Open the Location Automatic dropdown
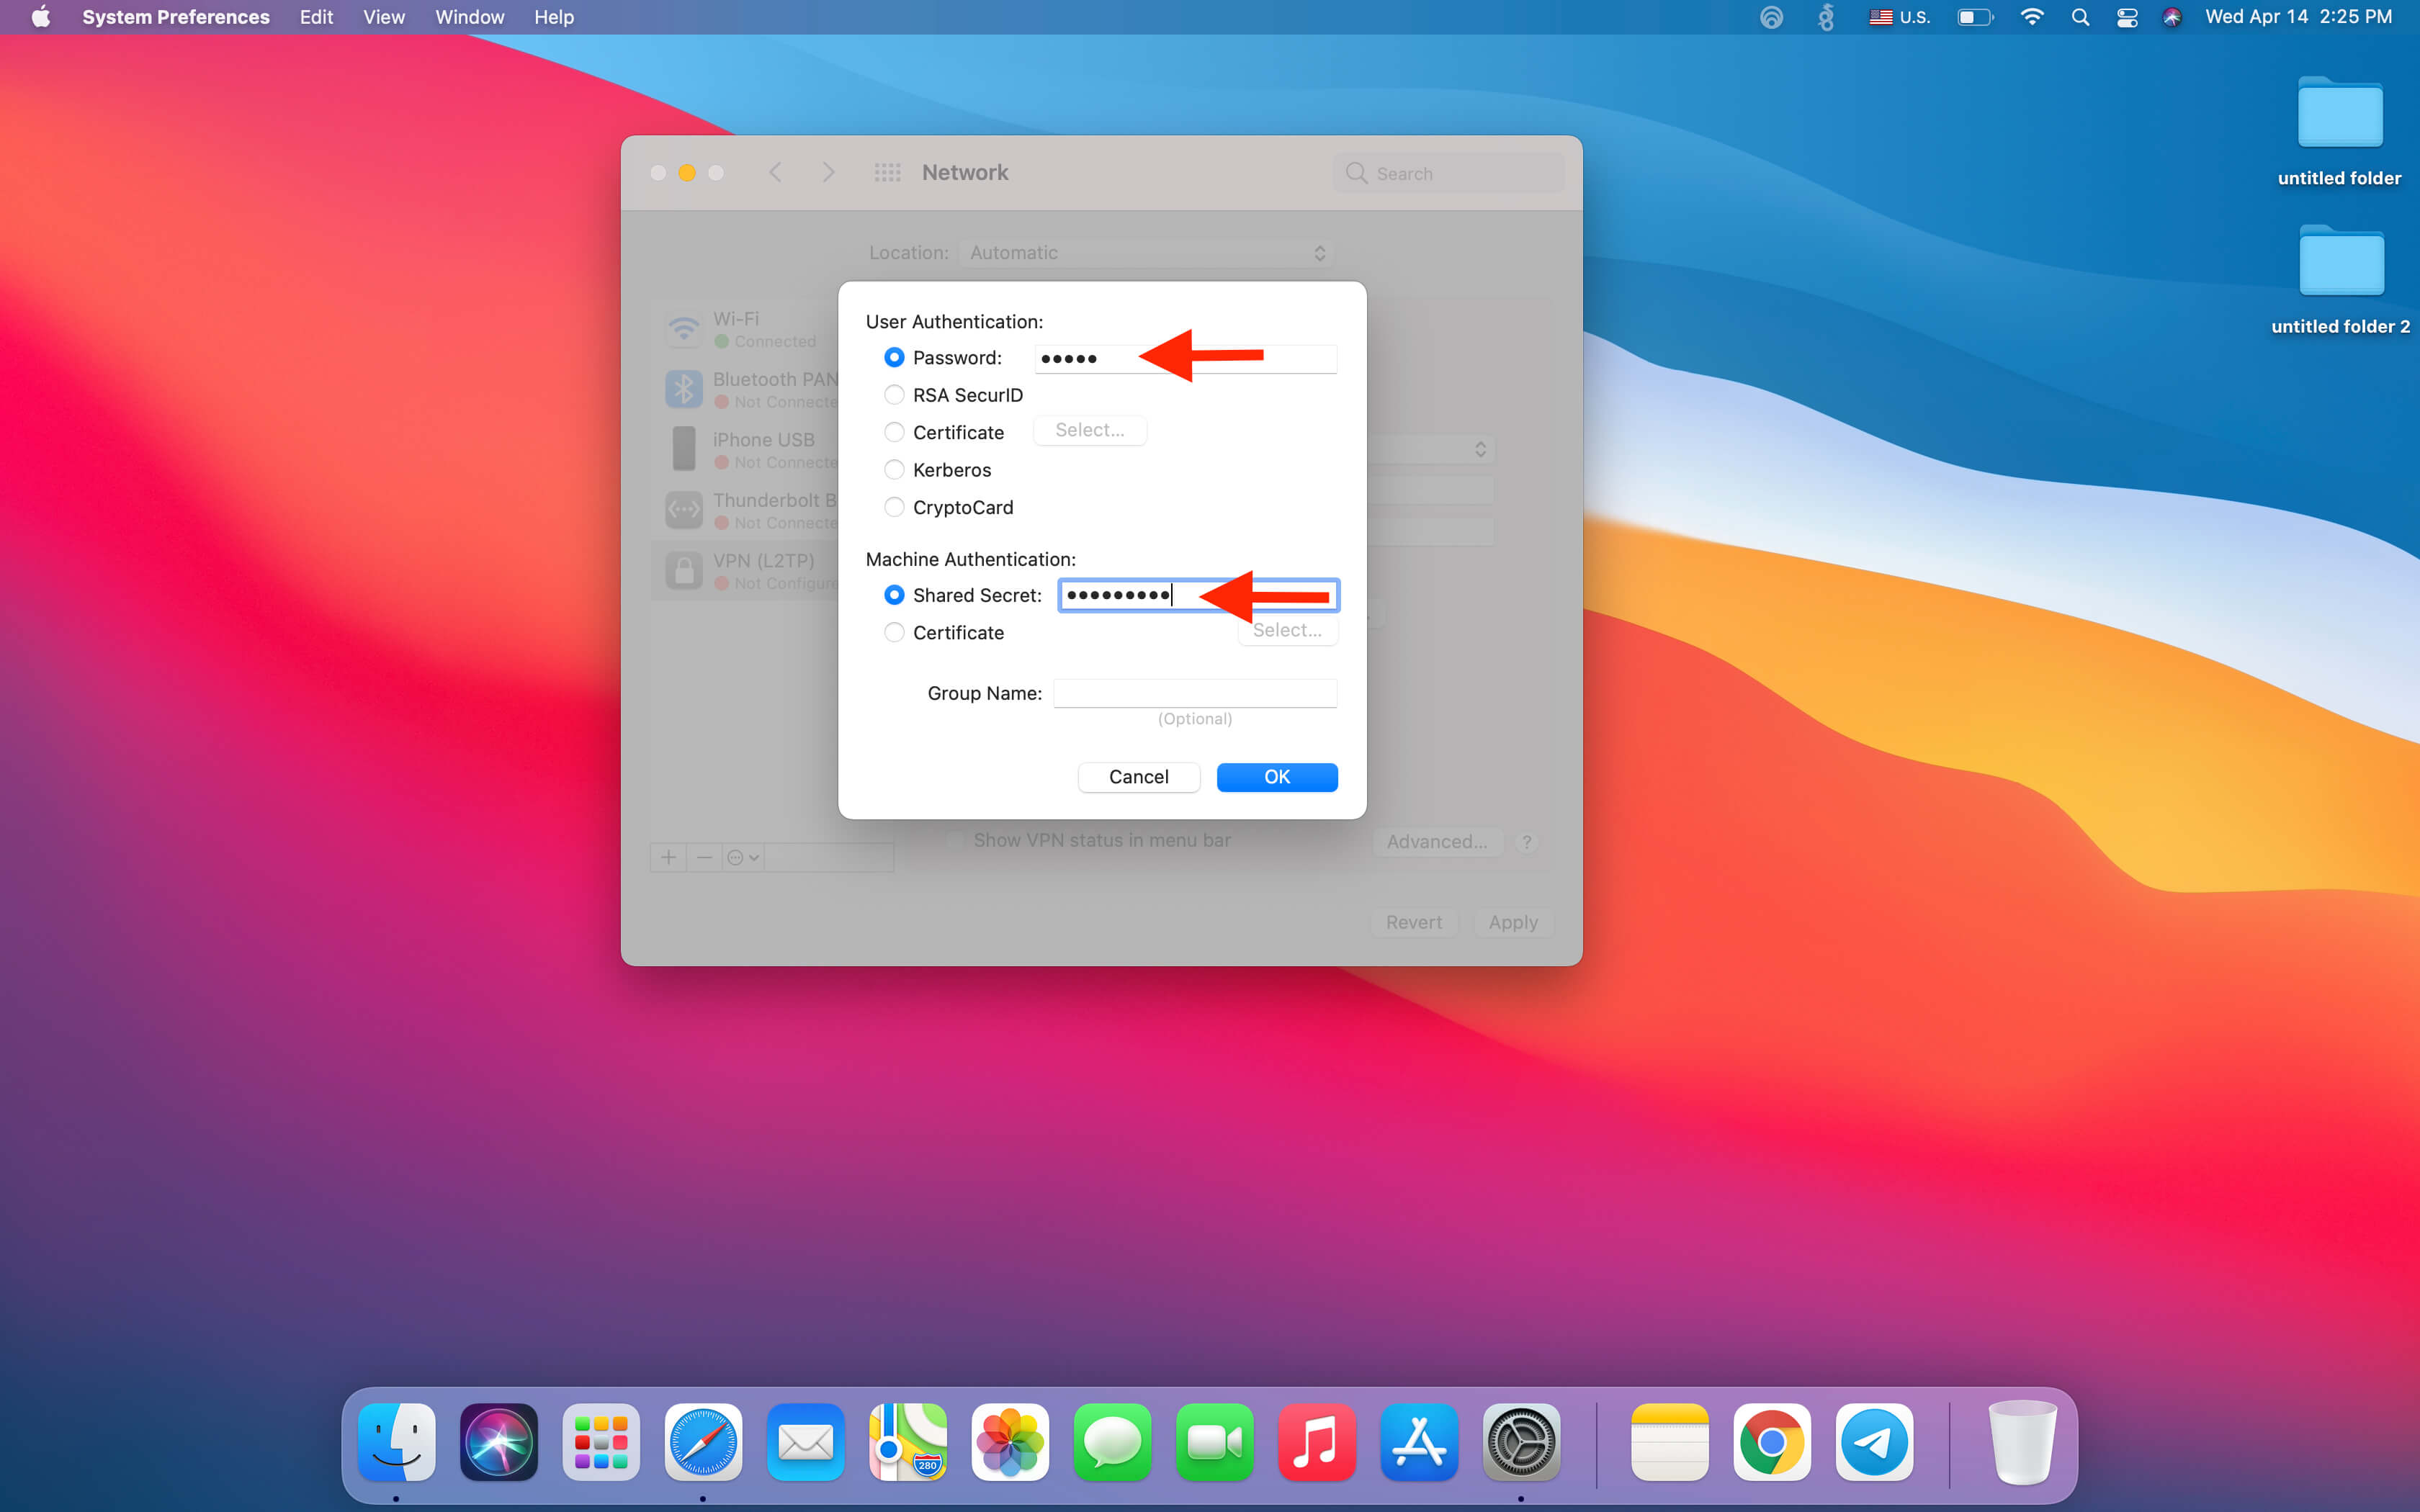Viewport: 2420px width, 1512px height. [x=1145, y=253]
